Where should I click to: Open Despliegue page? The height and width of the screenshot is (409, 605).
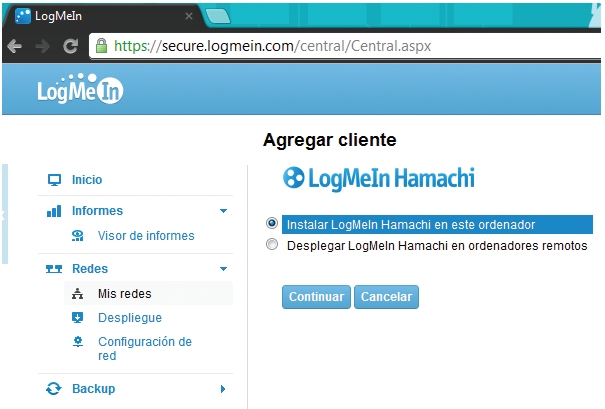pyautogui.click(x=130, y=318)
